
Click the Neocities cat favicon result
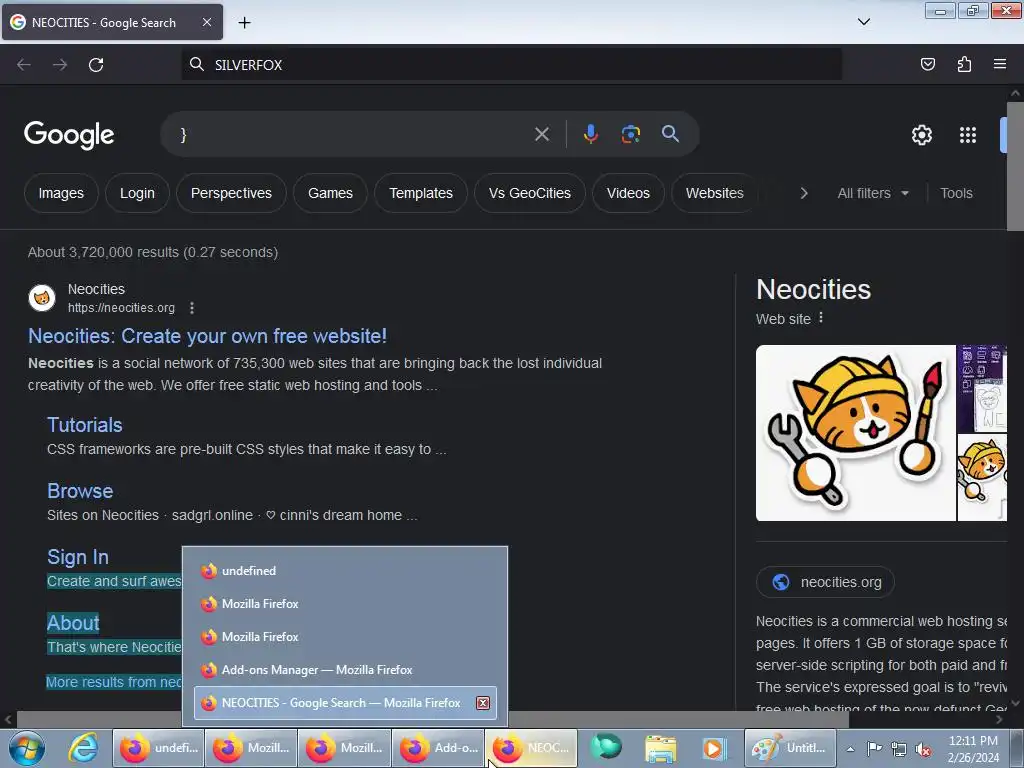42,298
